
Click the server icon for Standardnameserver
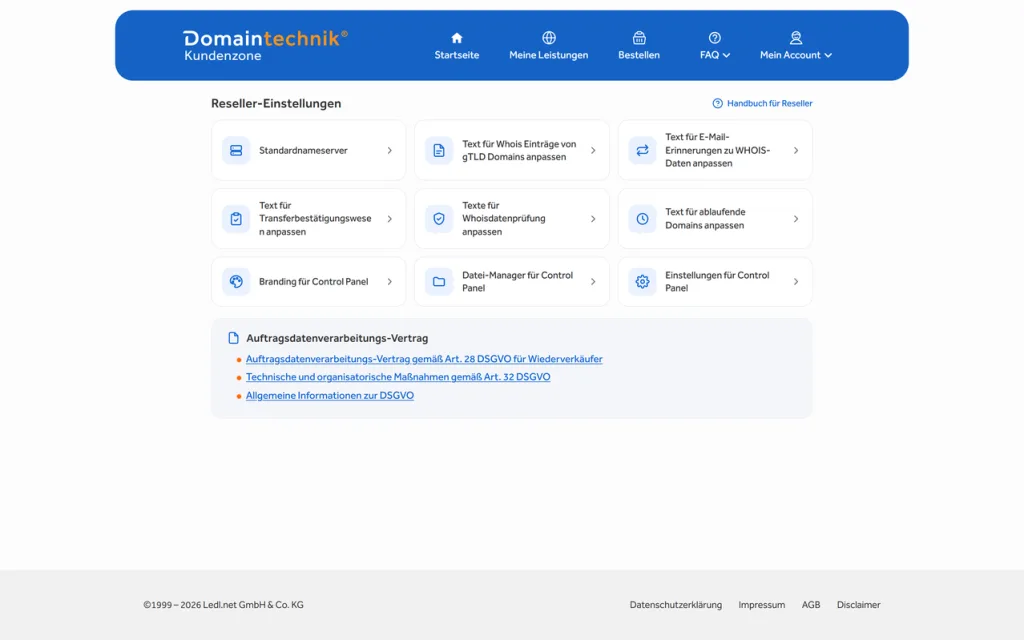pos(236,150)
